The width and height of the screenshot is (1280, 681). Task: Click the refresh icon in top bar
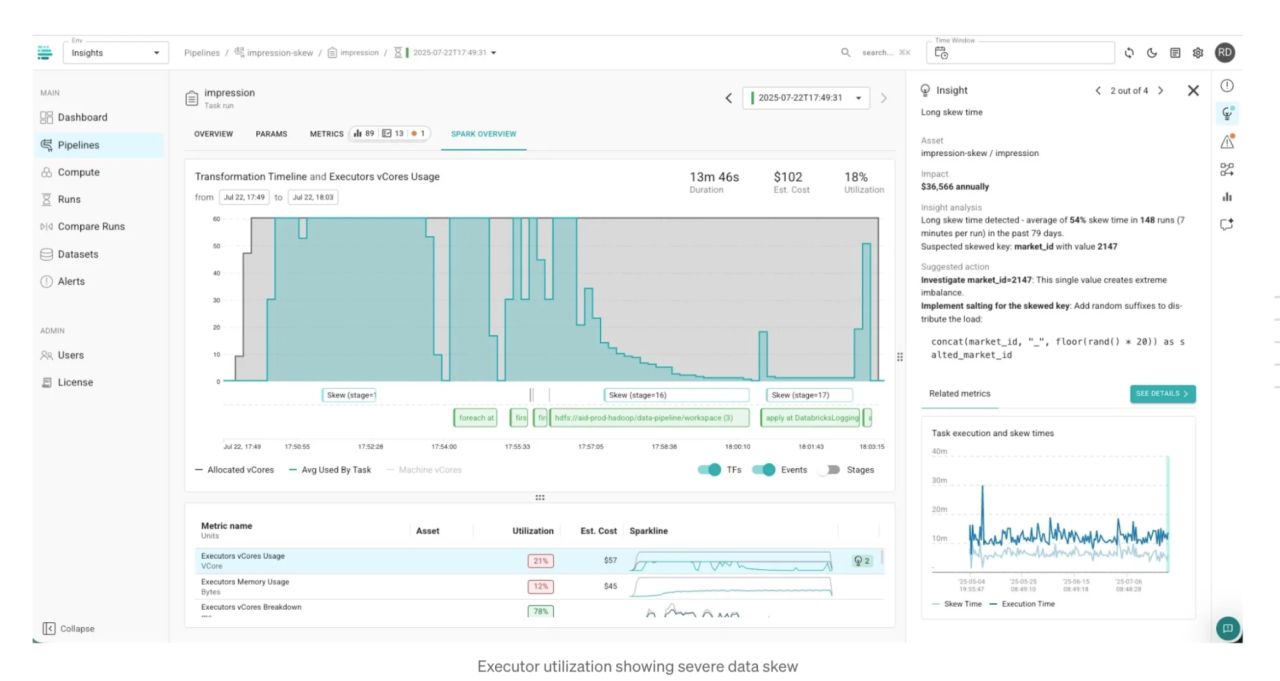pyautogui.click(x=1129, y=53)
